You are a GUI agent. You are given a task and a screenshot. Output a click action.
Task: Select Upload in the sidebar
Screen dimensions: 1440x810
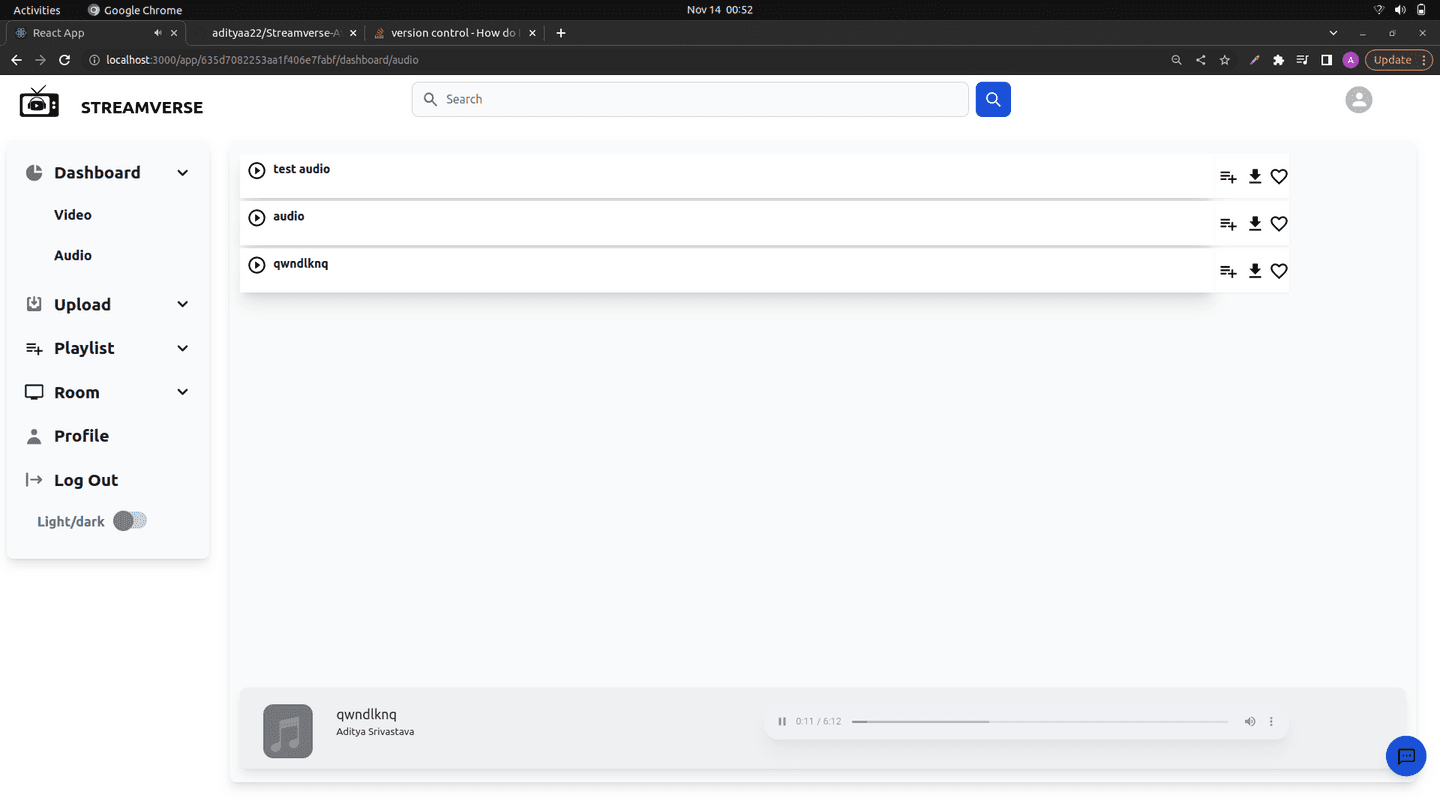(x=82, y=304)
